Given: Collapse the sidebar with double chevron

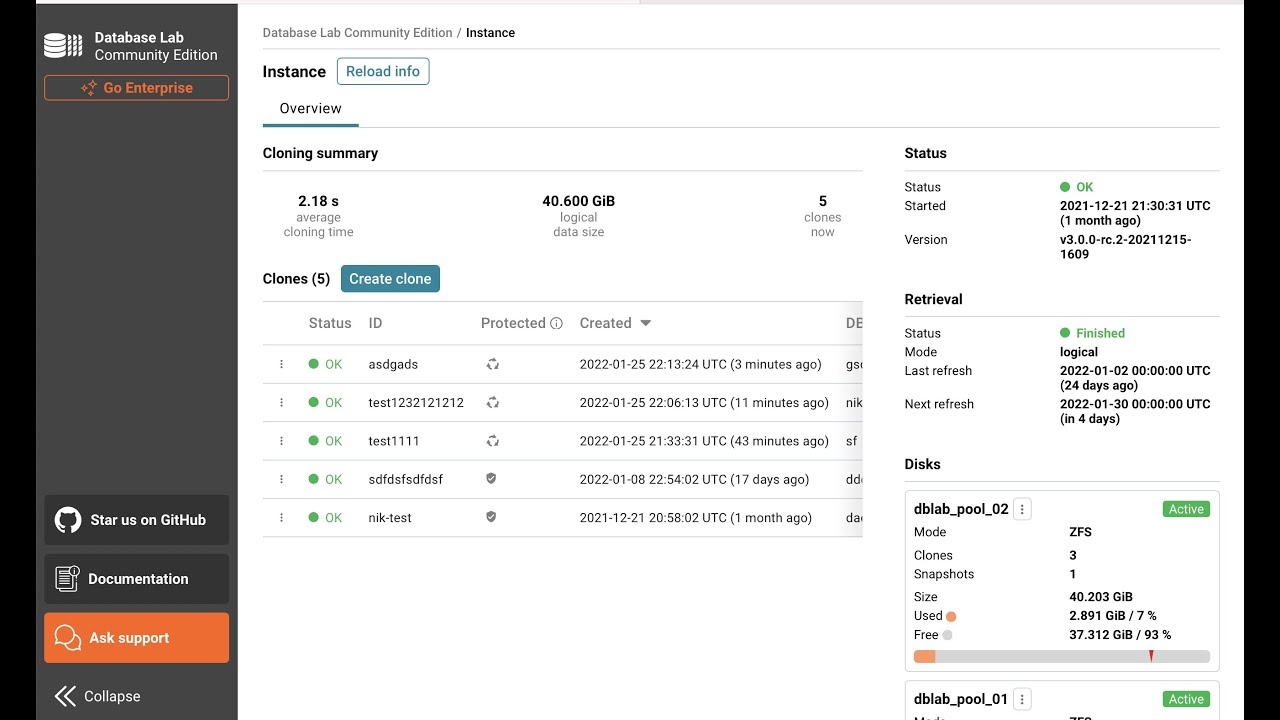Looking at the screenshot, I should tap(66, 696).
